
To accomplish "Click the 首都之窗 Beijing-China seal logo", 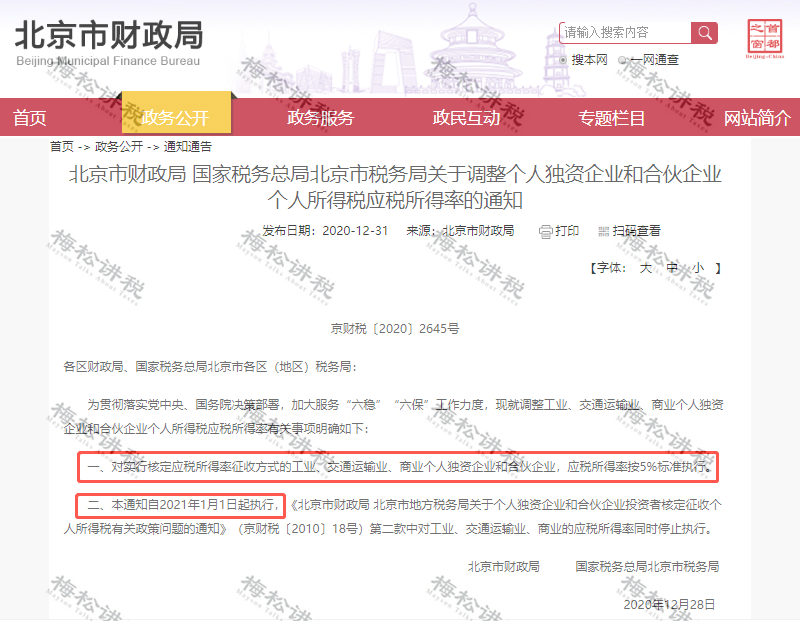I will click(x=763, y=36).
